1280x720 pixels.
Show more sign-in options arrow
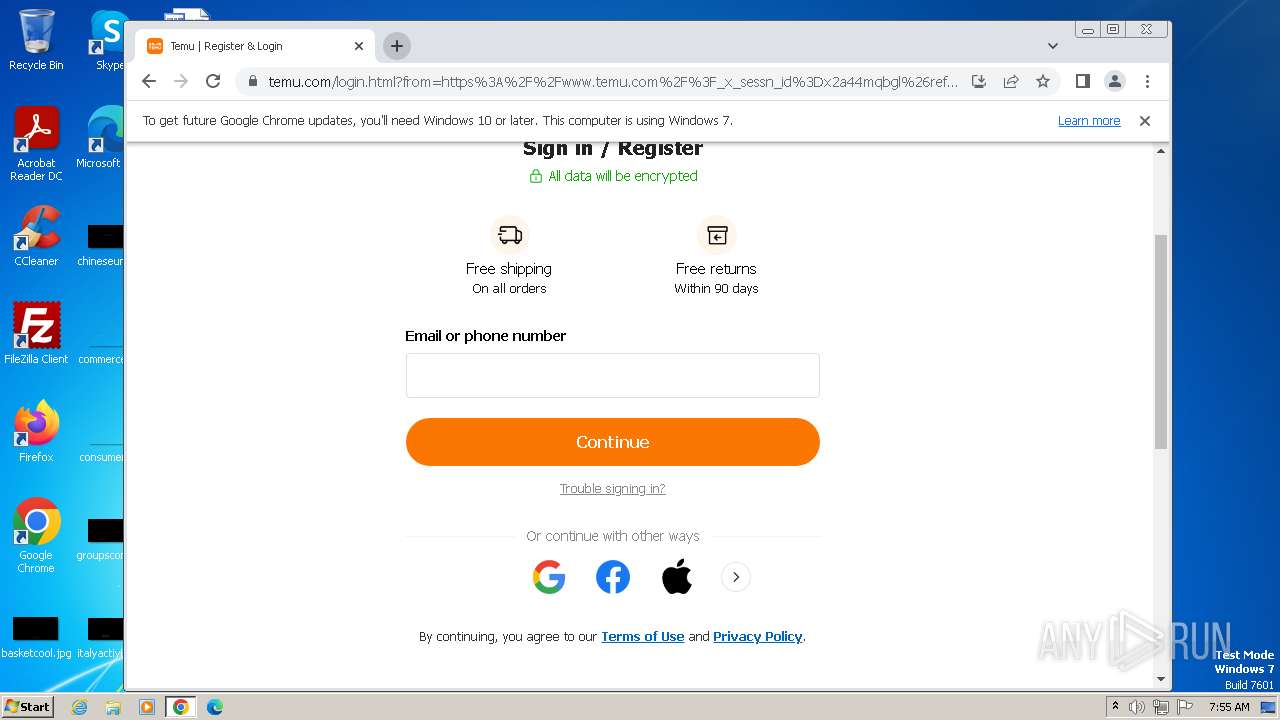tap(736, 577)
